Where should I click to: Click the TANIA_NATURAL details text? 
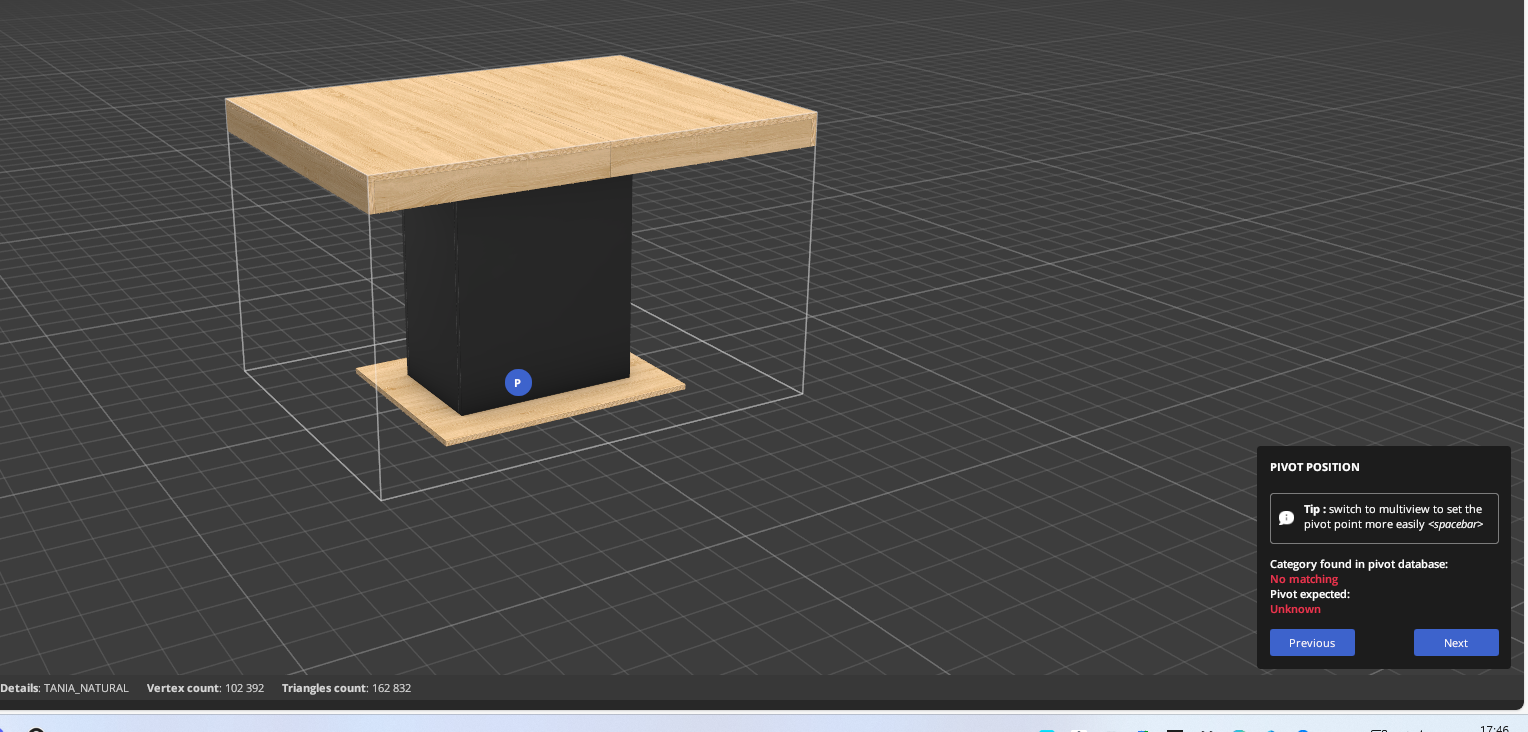click(x=64, y=688)
